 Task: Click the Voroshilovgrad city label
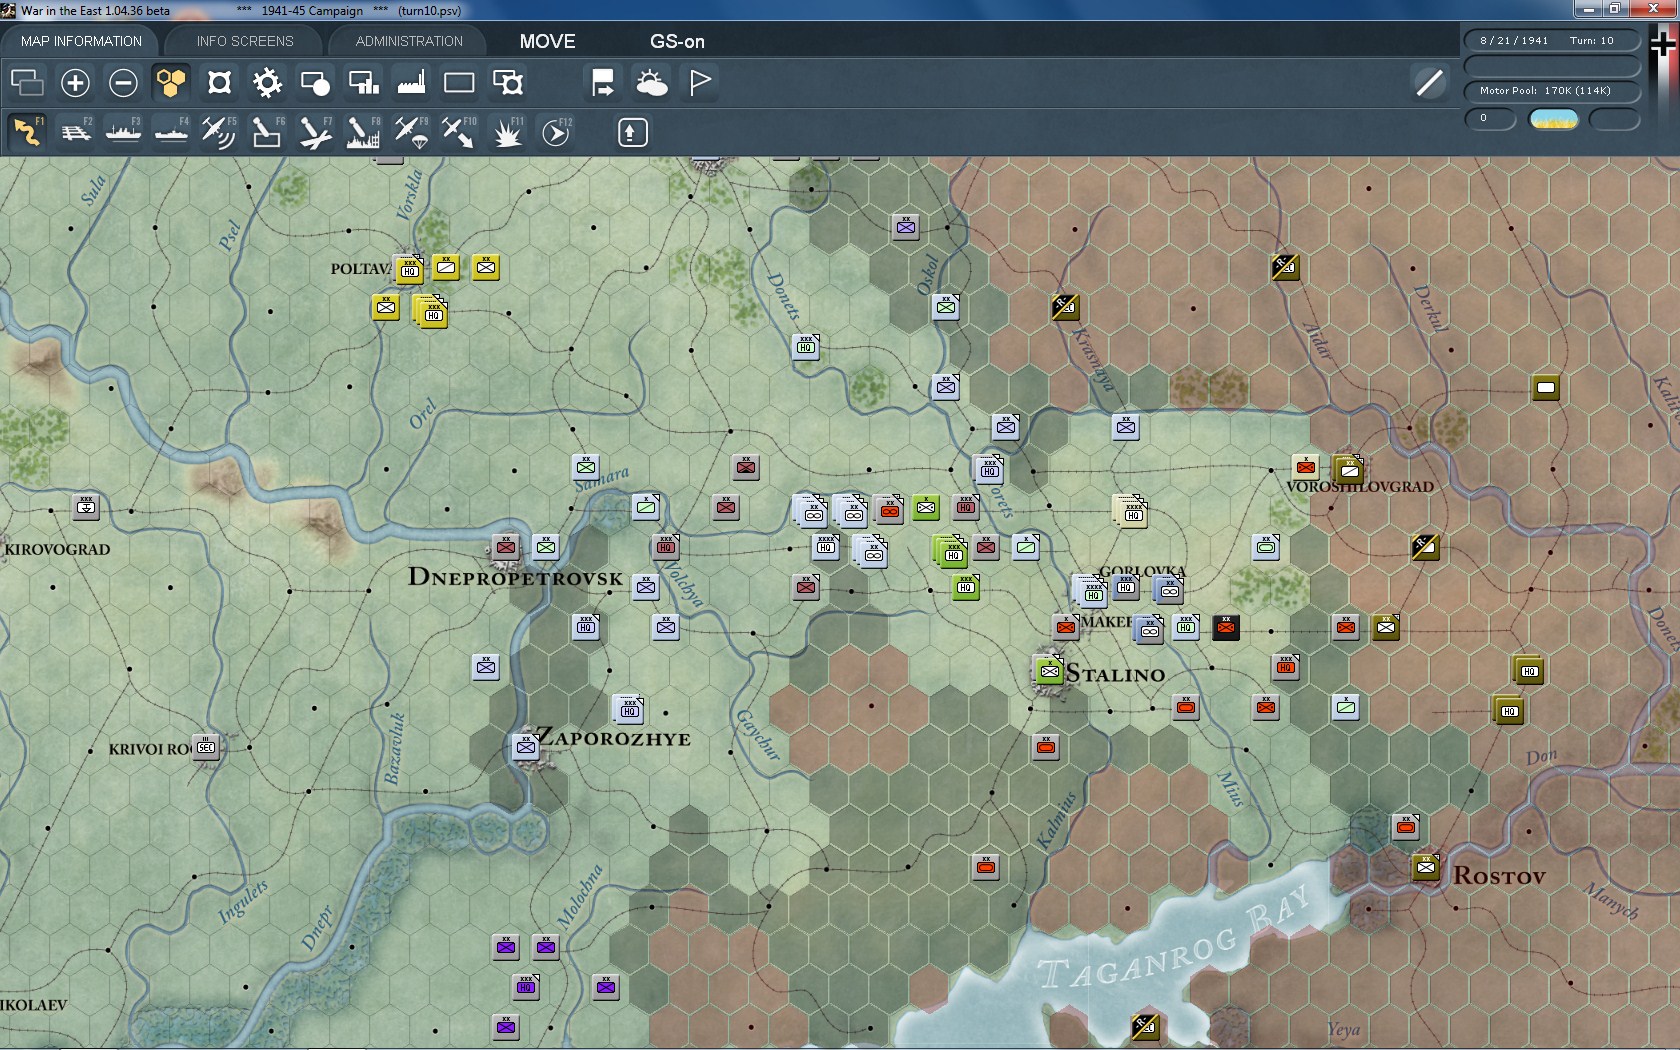[x=1360, y=487]
